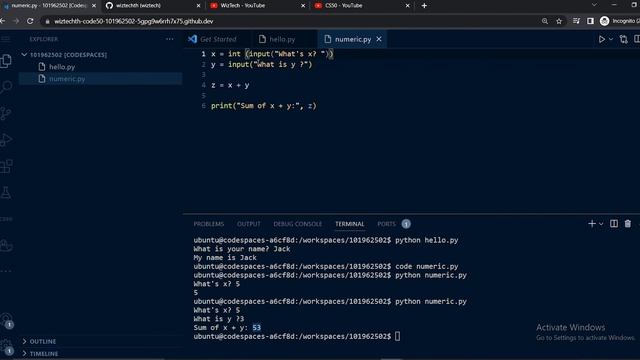Close the CS50 - YouTube browser tab
The image size is (640, 360).
coord(407,6)
